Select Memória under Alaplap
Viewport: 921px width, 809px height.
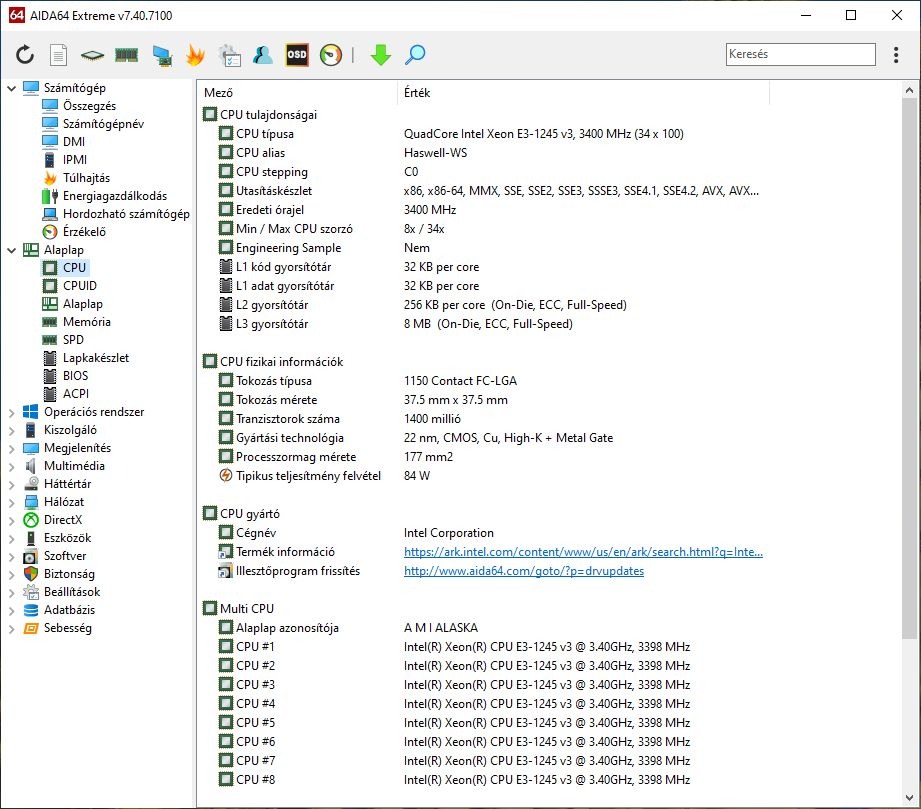tap(86, 322)
